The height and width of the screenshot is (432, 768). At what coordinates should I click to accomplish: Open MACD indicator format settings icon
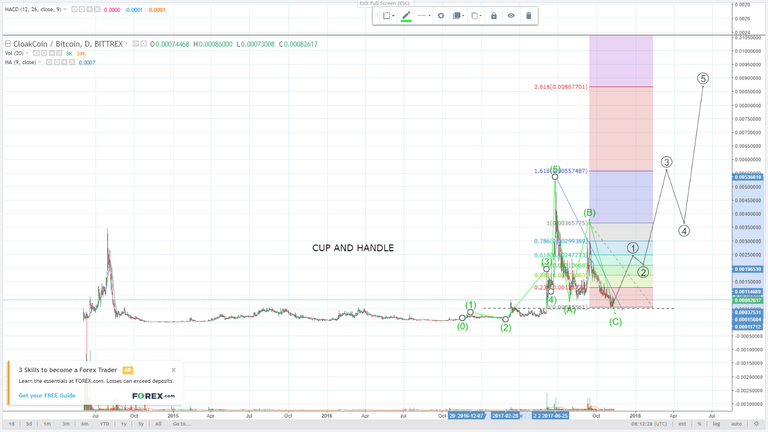coord(82,9)
